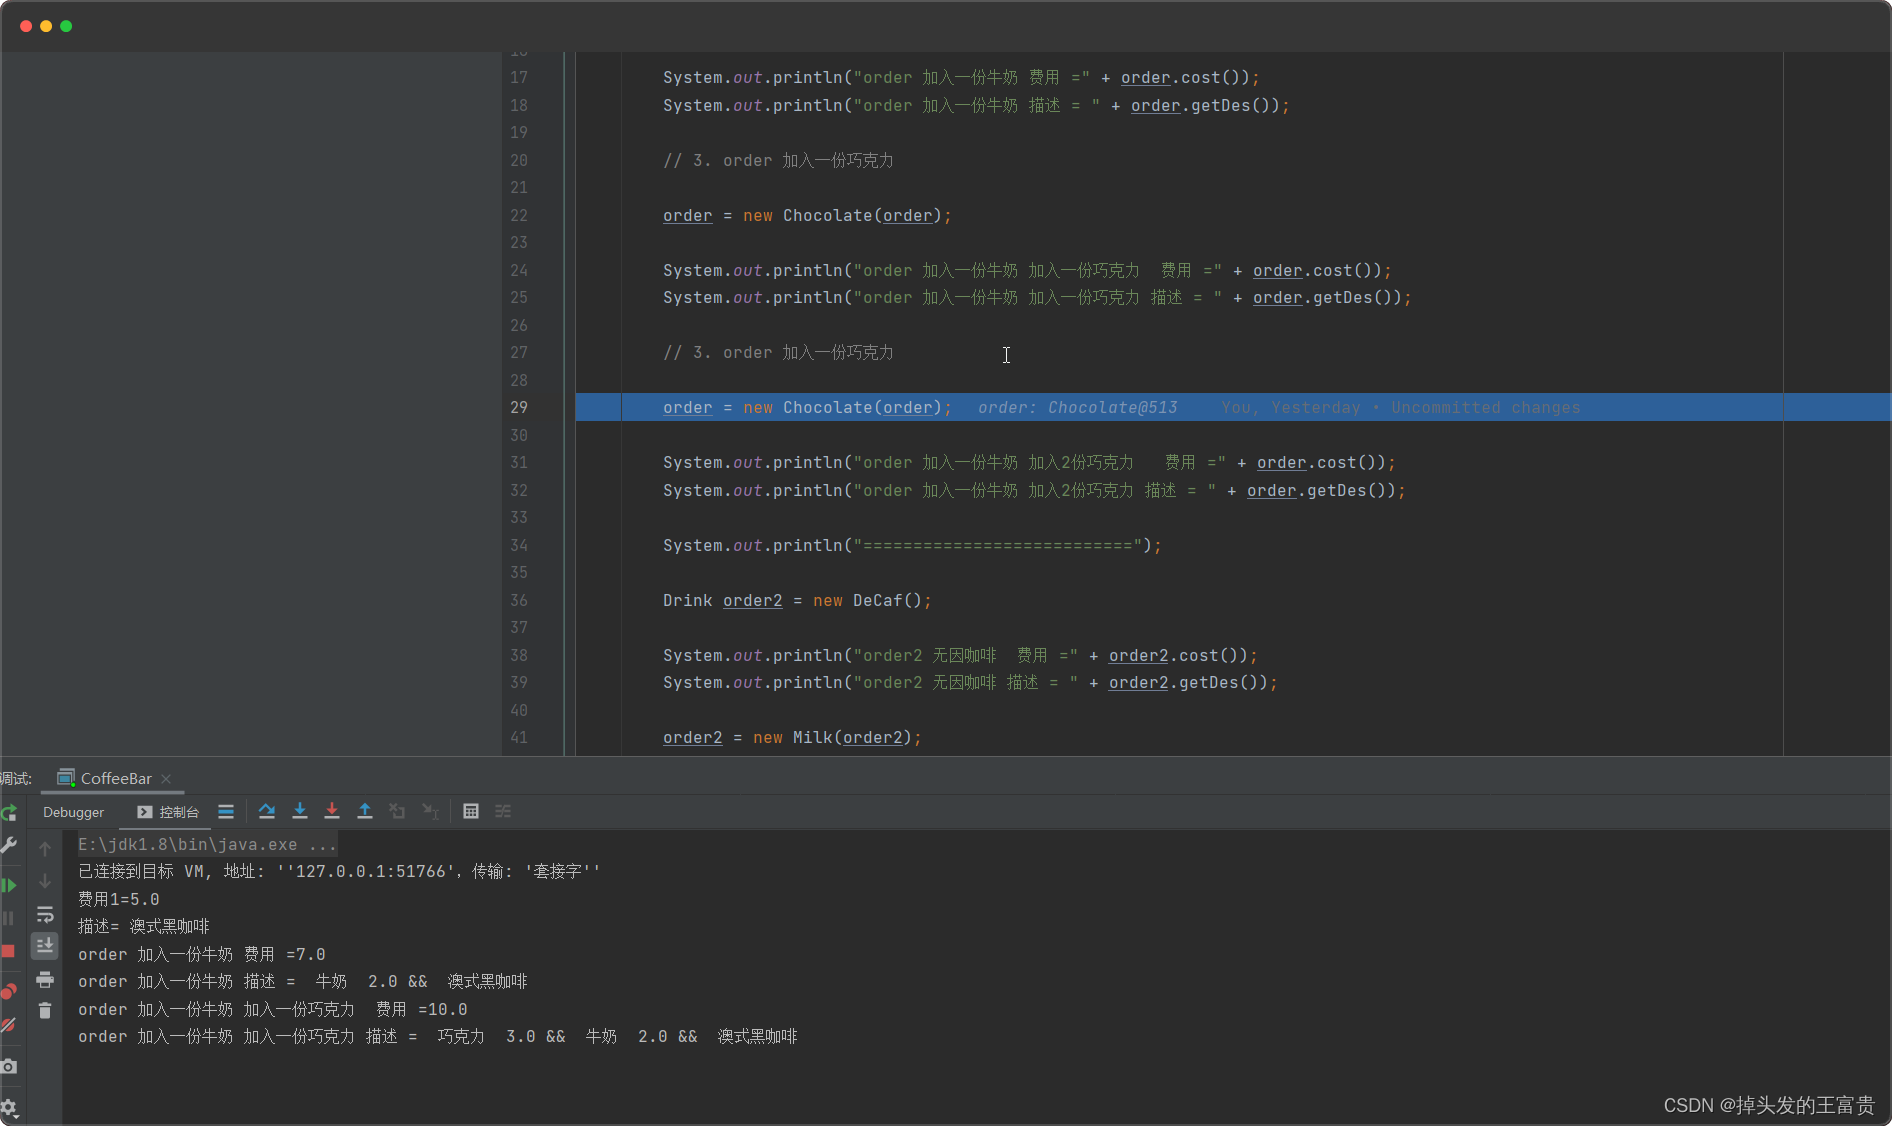1892x1126 pixels.
Task: Toggle scroll to end of console
Action: 45,945
